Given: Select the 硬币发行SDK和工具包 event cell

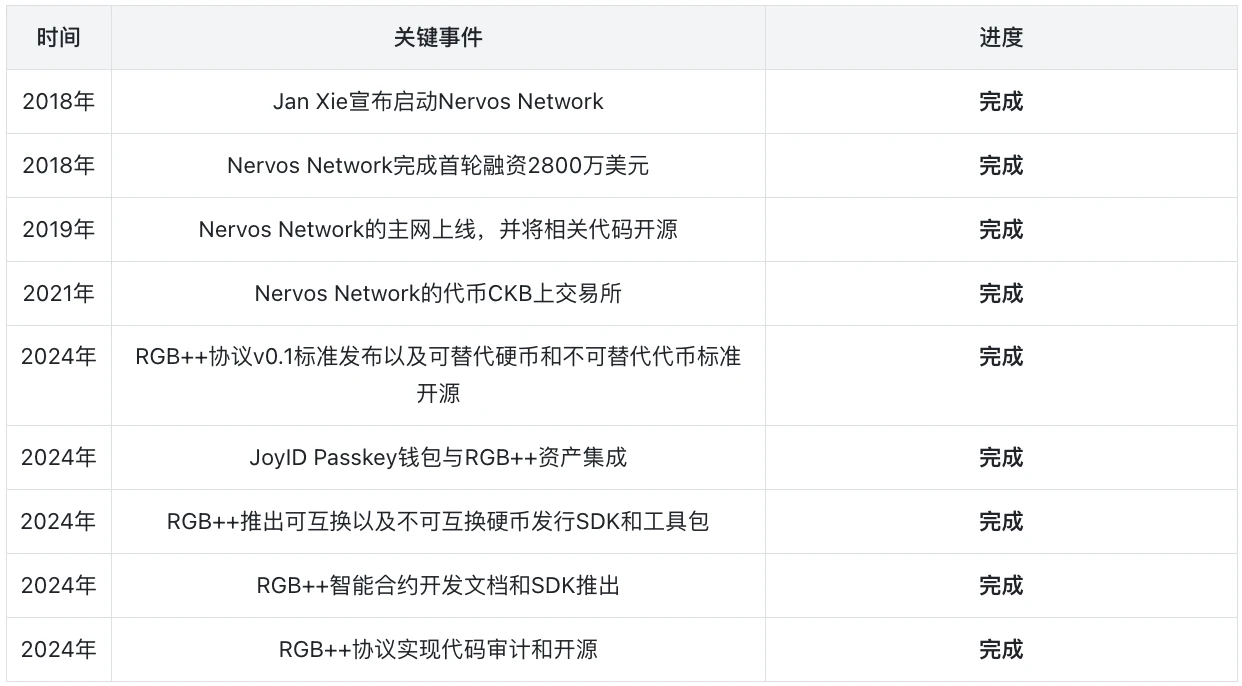Looking at the screenshot, I should point(438,522).
